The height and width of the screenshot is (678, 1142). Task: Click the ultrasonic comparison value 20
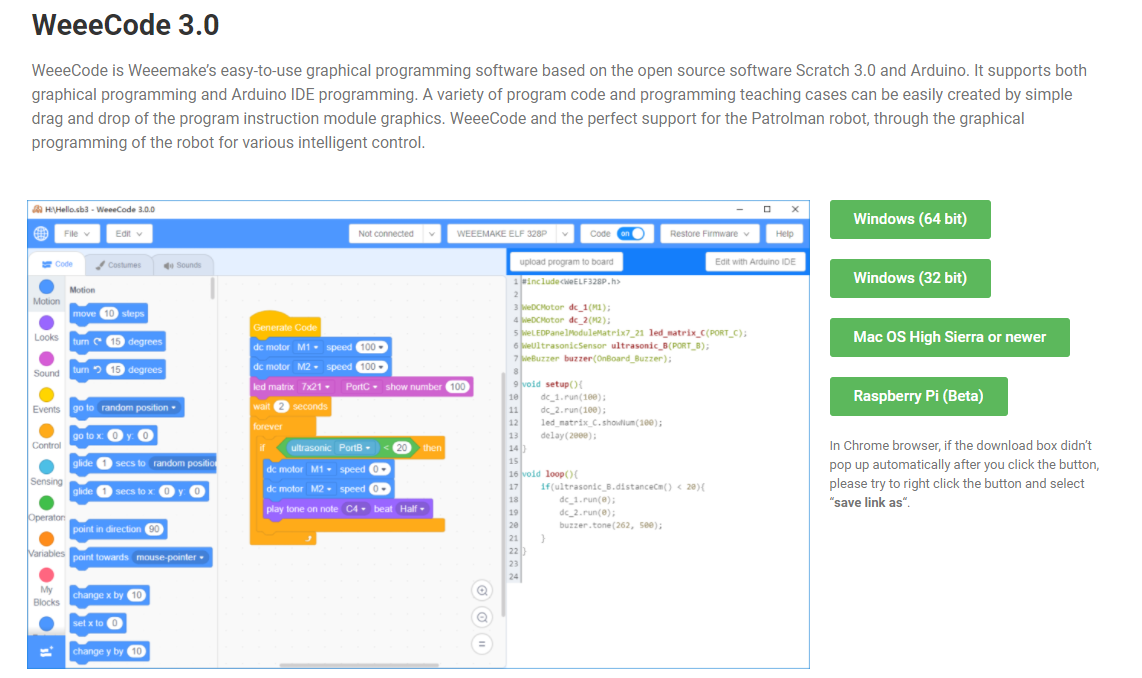pos(401,448)
